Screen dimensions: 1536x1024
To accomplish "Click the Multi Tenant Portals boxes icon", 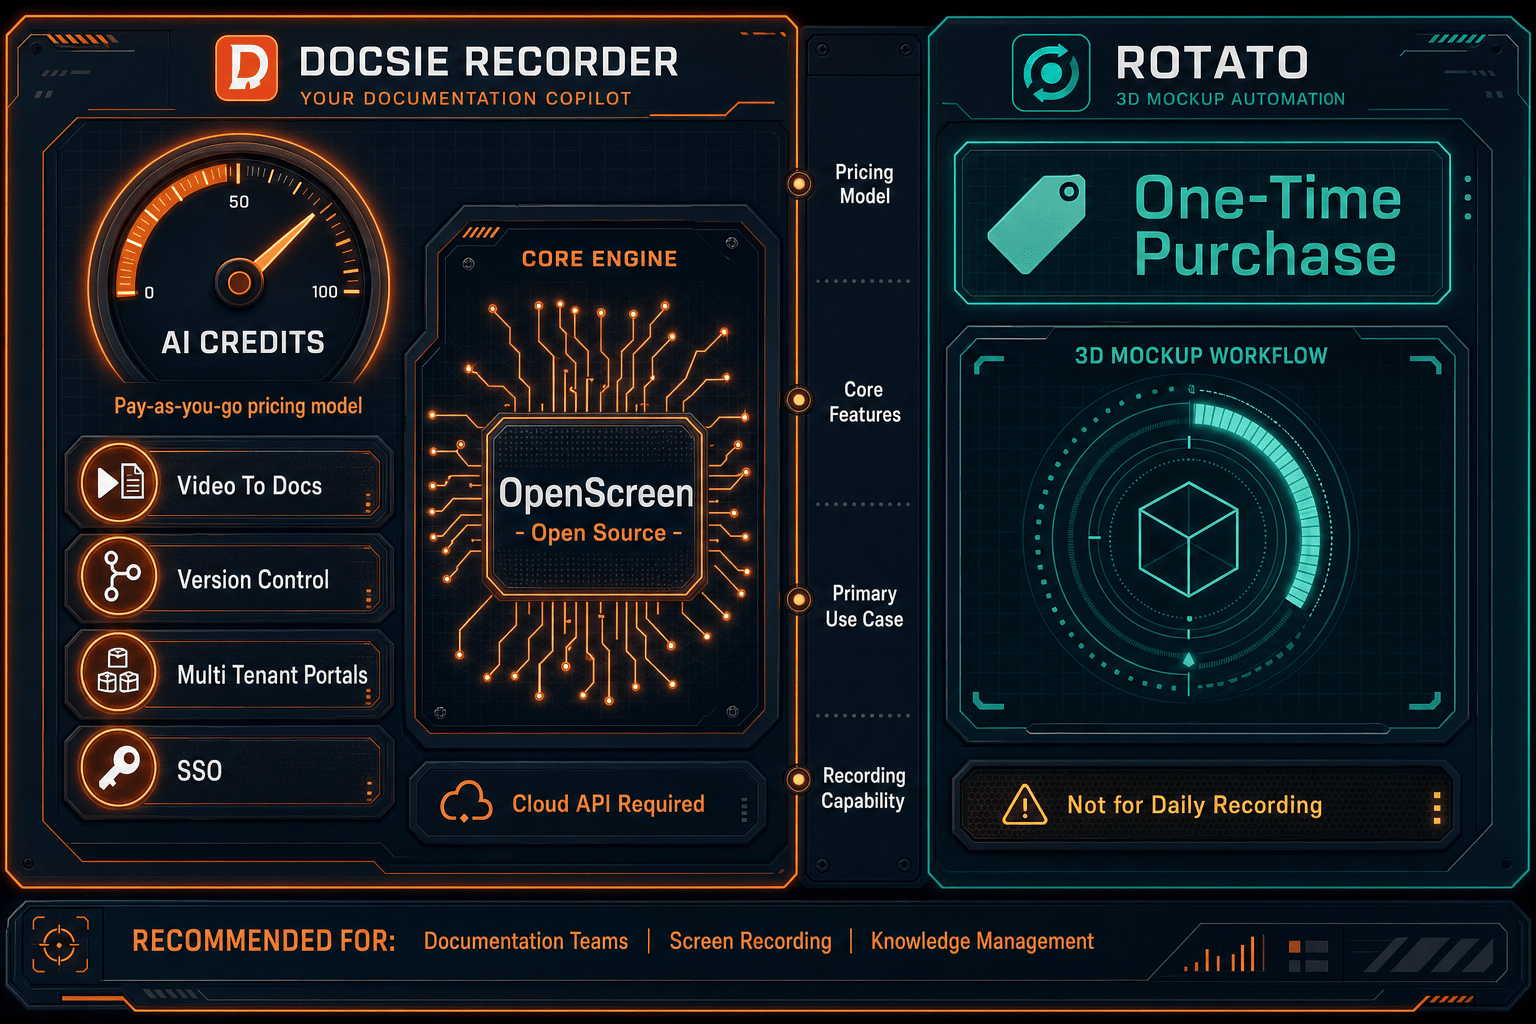I will 119,672.
